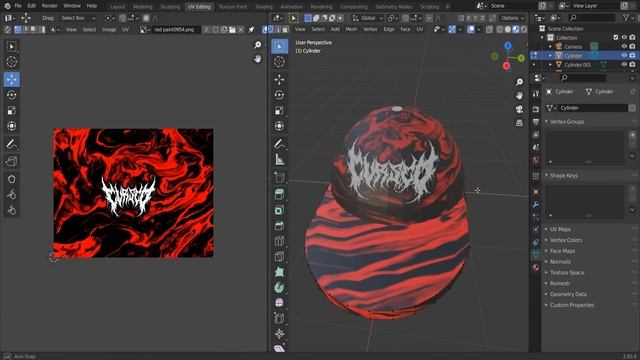Disable render camera icon for Cylinder
This screenshot has height=360, width=640.
click(632, 56)
